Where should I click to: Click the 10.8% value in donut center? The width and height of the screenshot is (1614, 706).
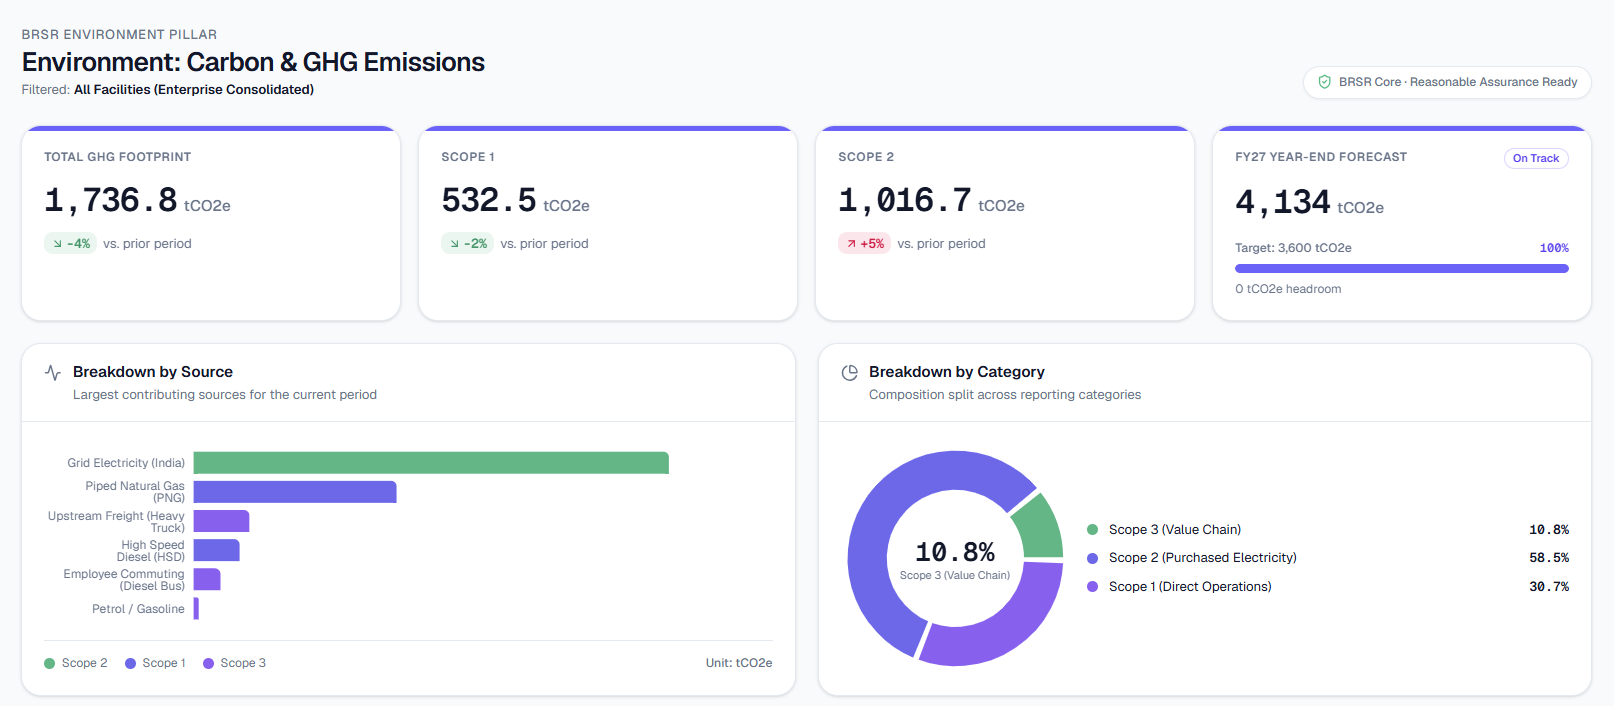tap(955, 552)
